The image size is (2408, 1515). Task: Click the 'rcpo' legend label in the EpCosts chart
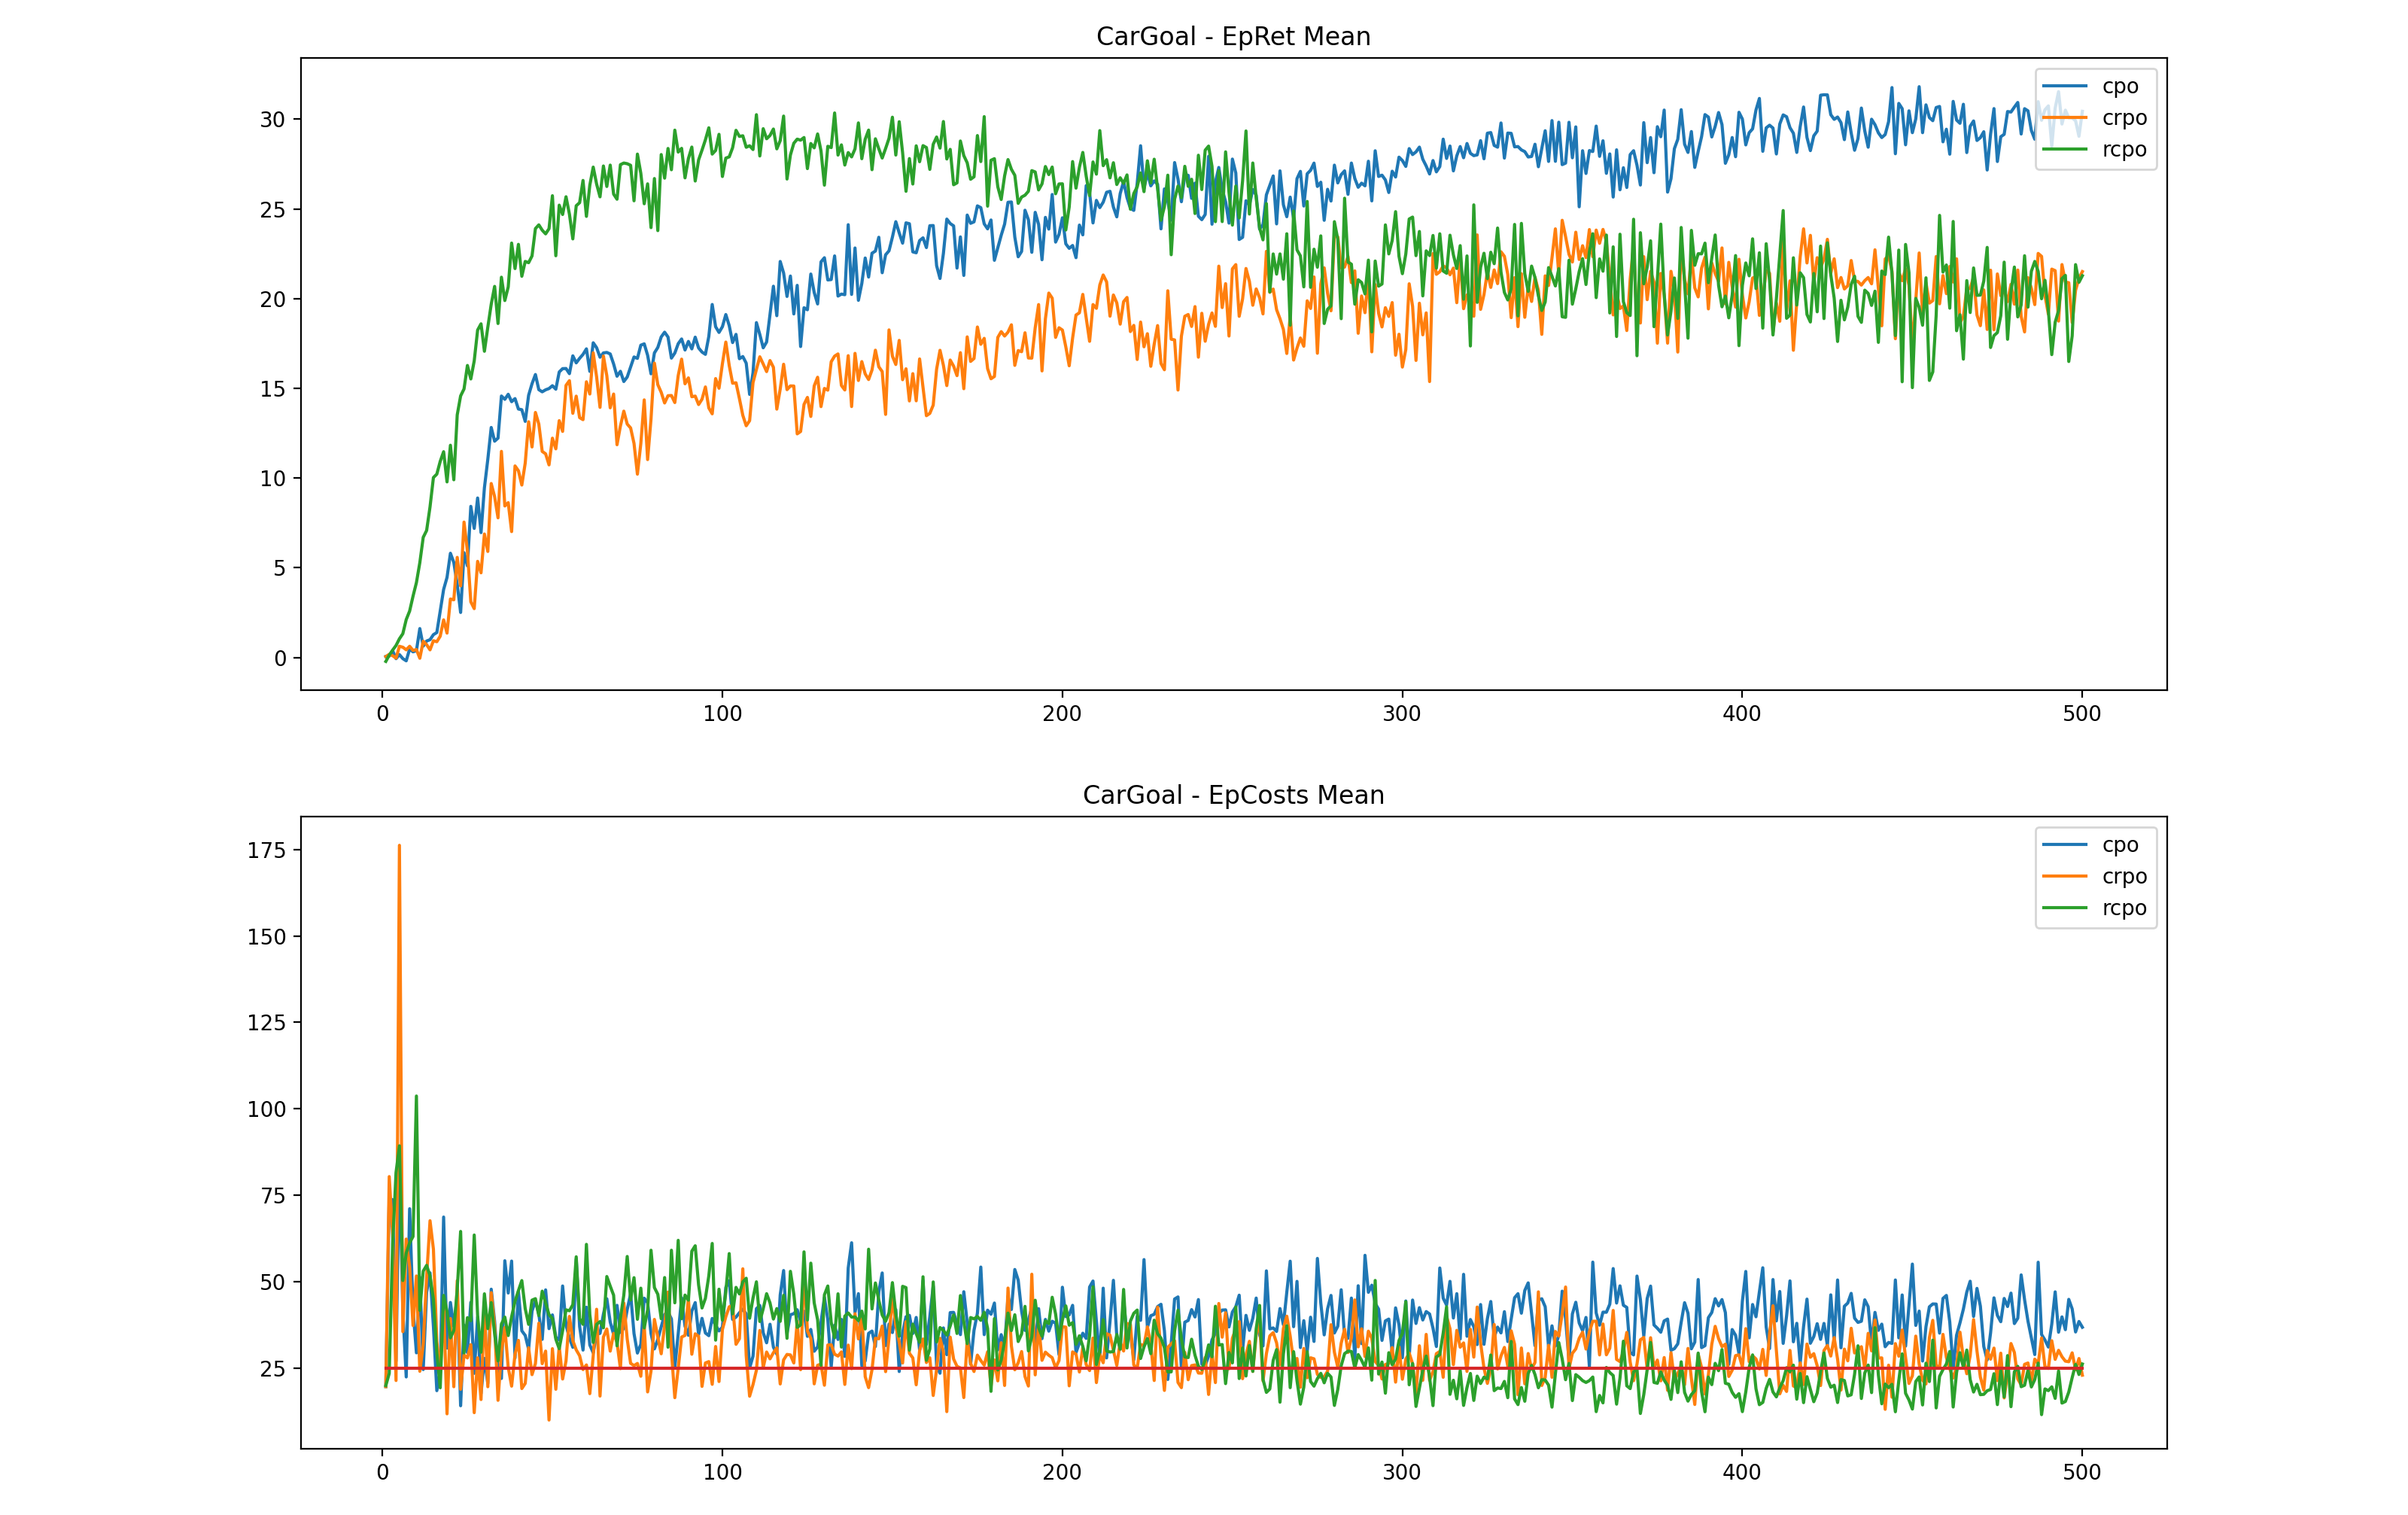point(2124,908)
